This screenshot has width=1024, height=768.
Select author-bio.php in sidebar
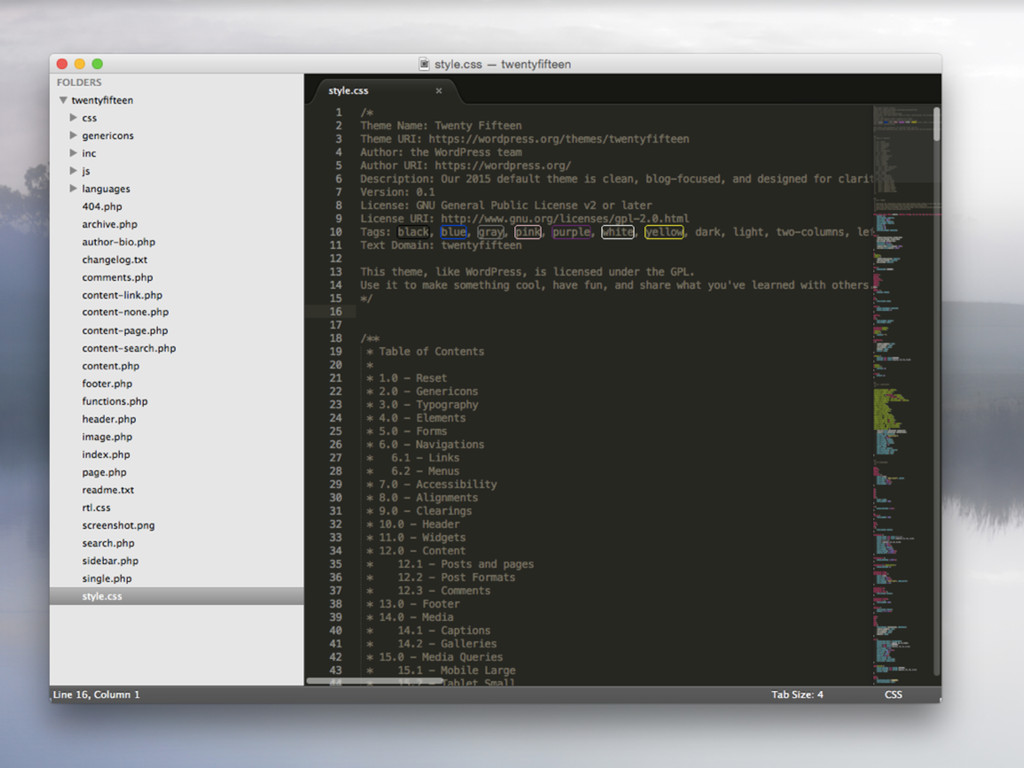[x=119, y=242]
